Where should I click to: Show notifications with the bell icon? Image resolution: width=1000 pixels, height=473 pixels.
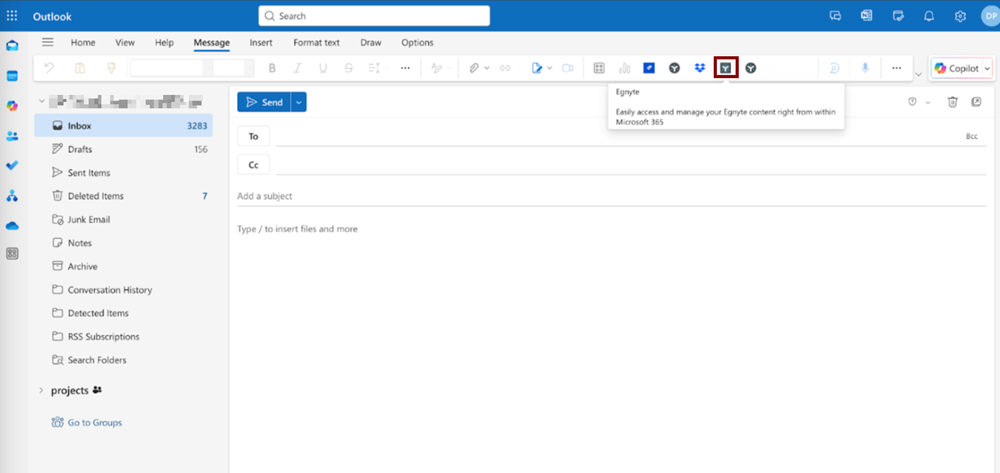pyautogui.click(x=929, y=16)
